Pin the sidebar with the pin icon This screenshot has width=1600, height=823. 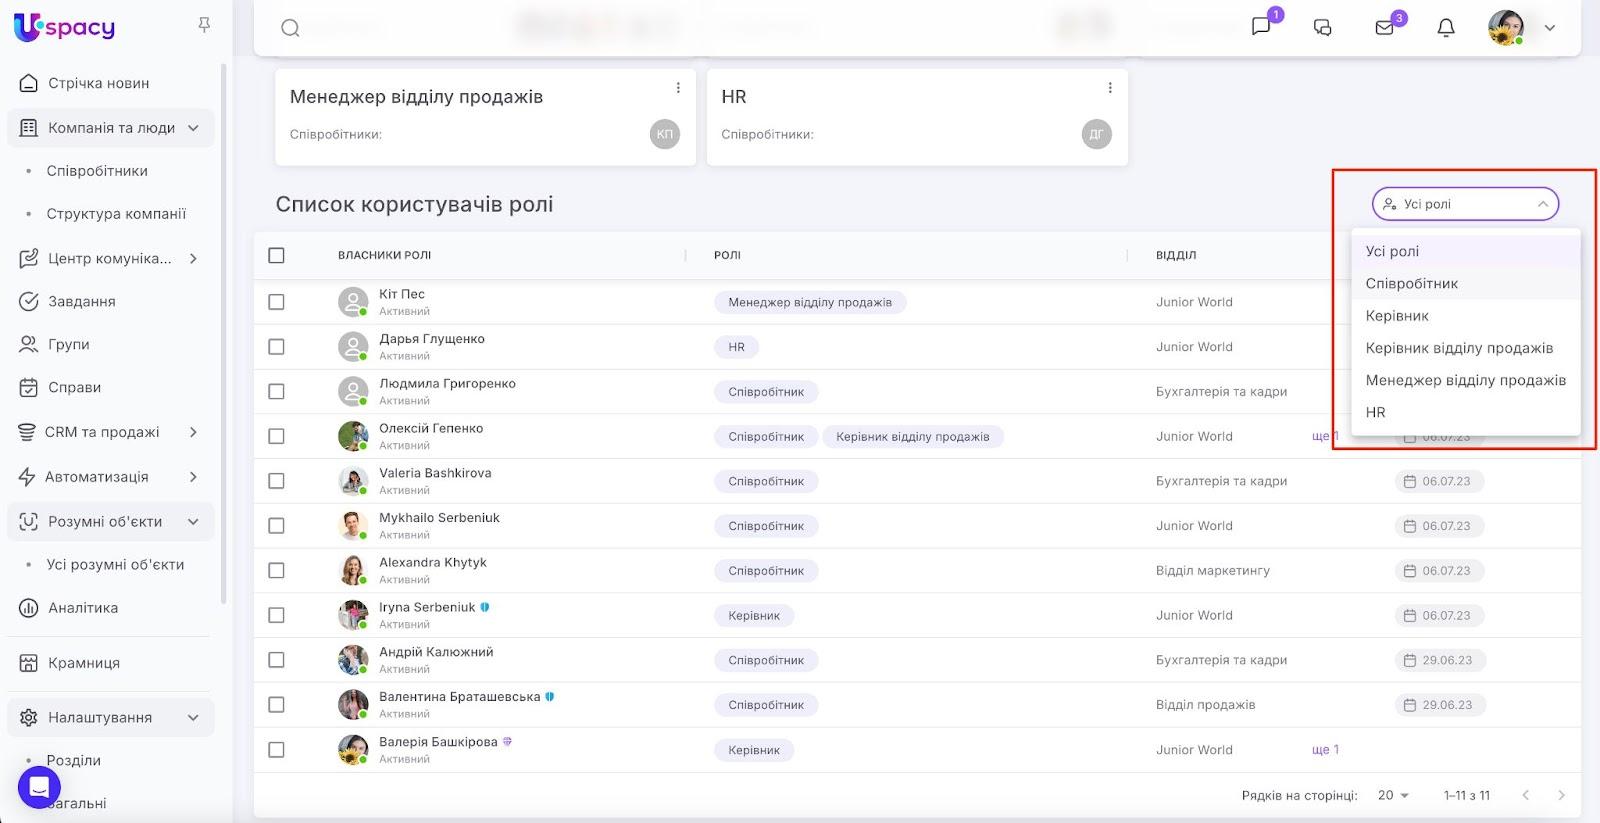click(x=204, y=25)
